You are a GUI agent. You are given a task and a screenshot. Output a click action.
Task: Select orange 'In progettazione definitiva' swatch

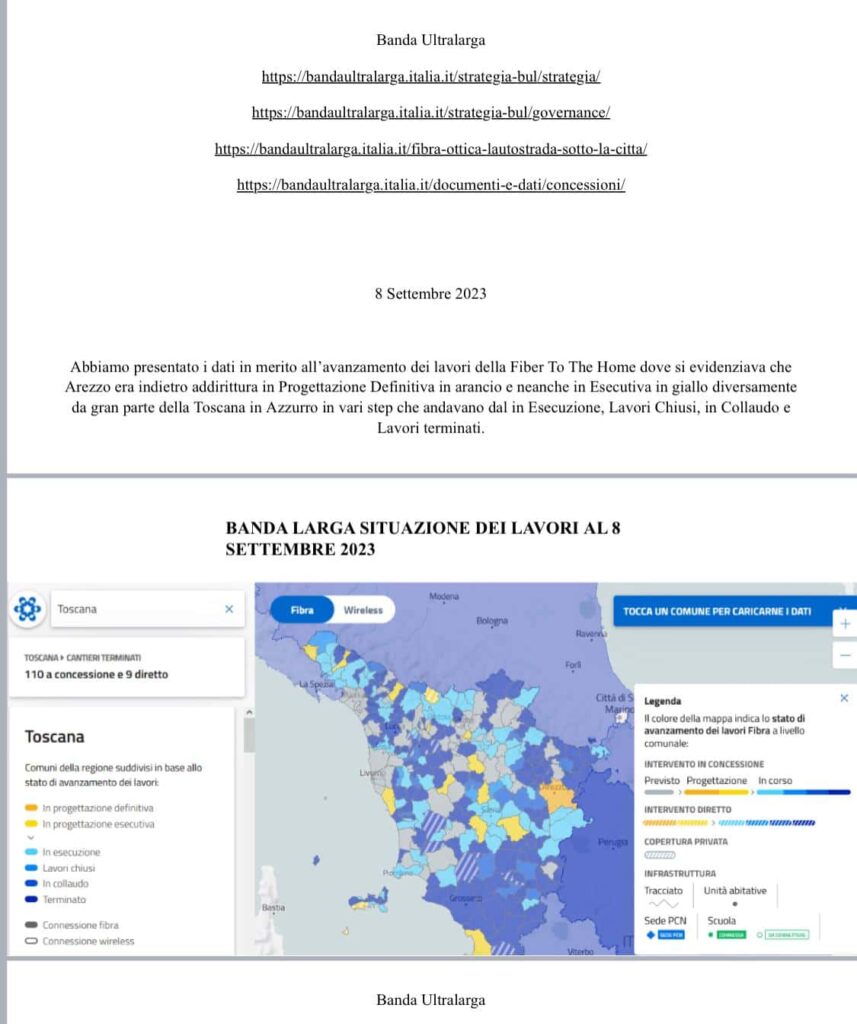(x=31, y=808)
